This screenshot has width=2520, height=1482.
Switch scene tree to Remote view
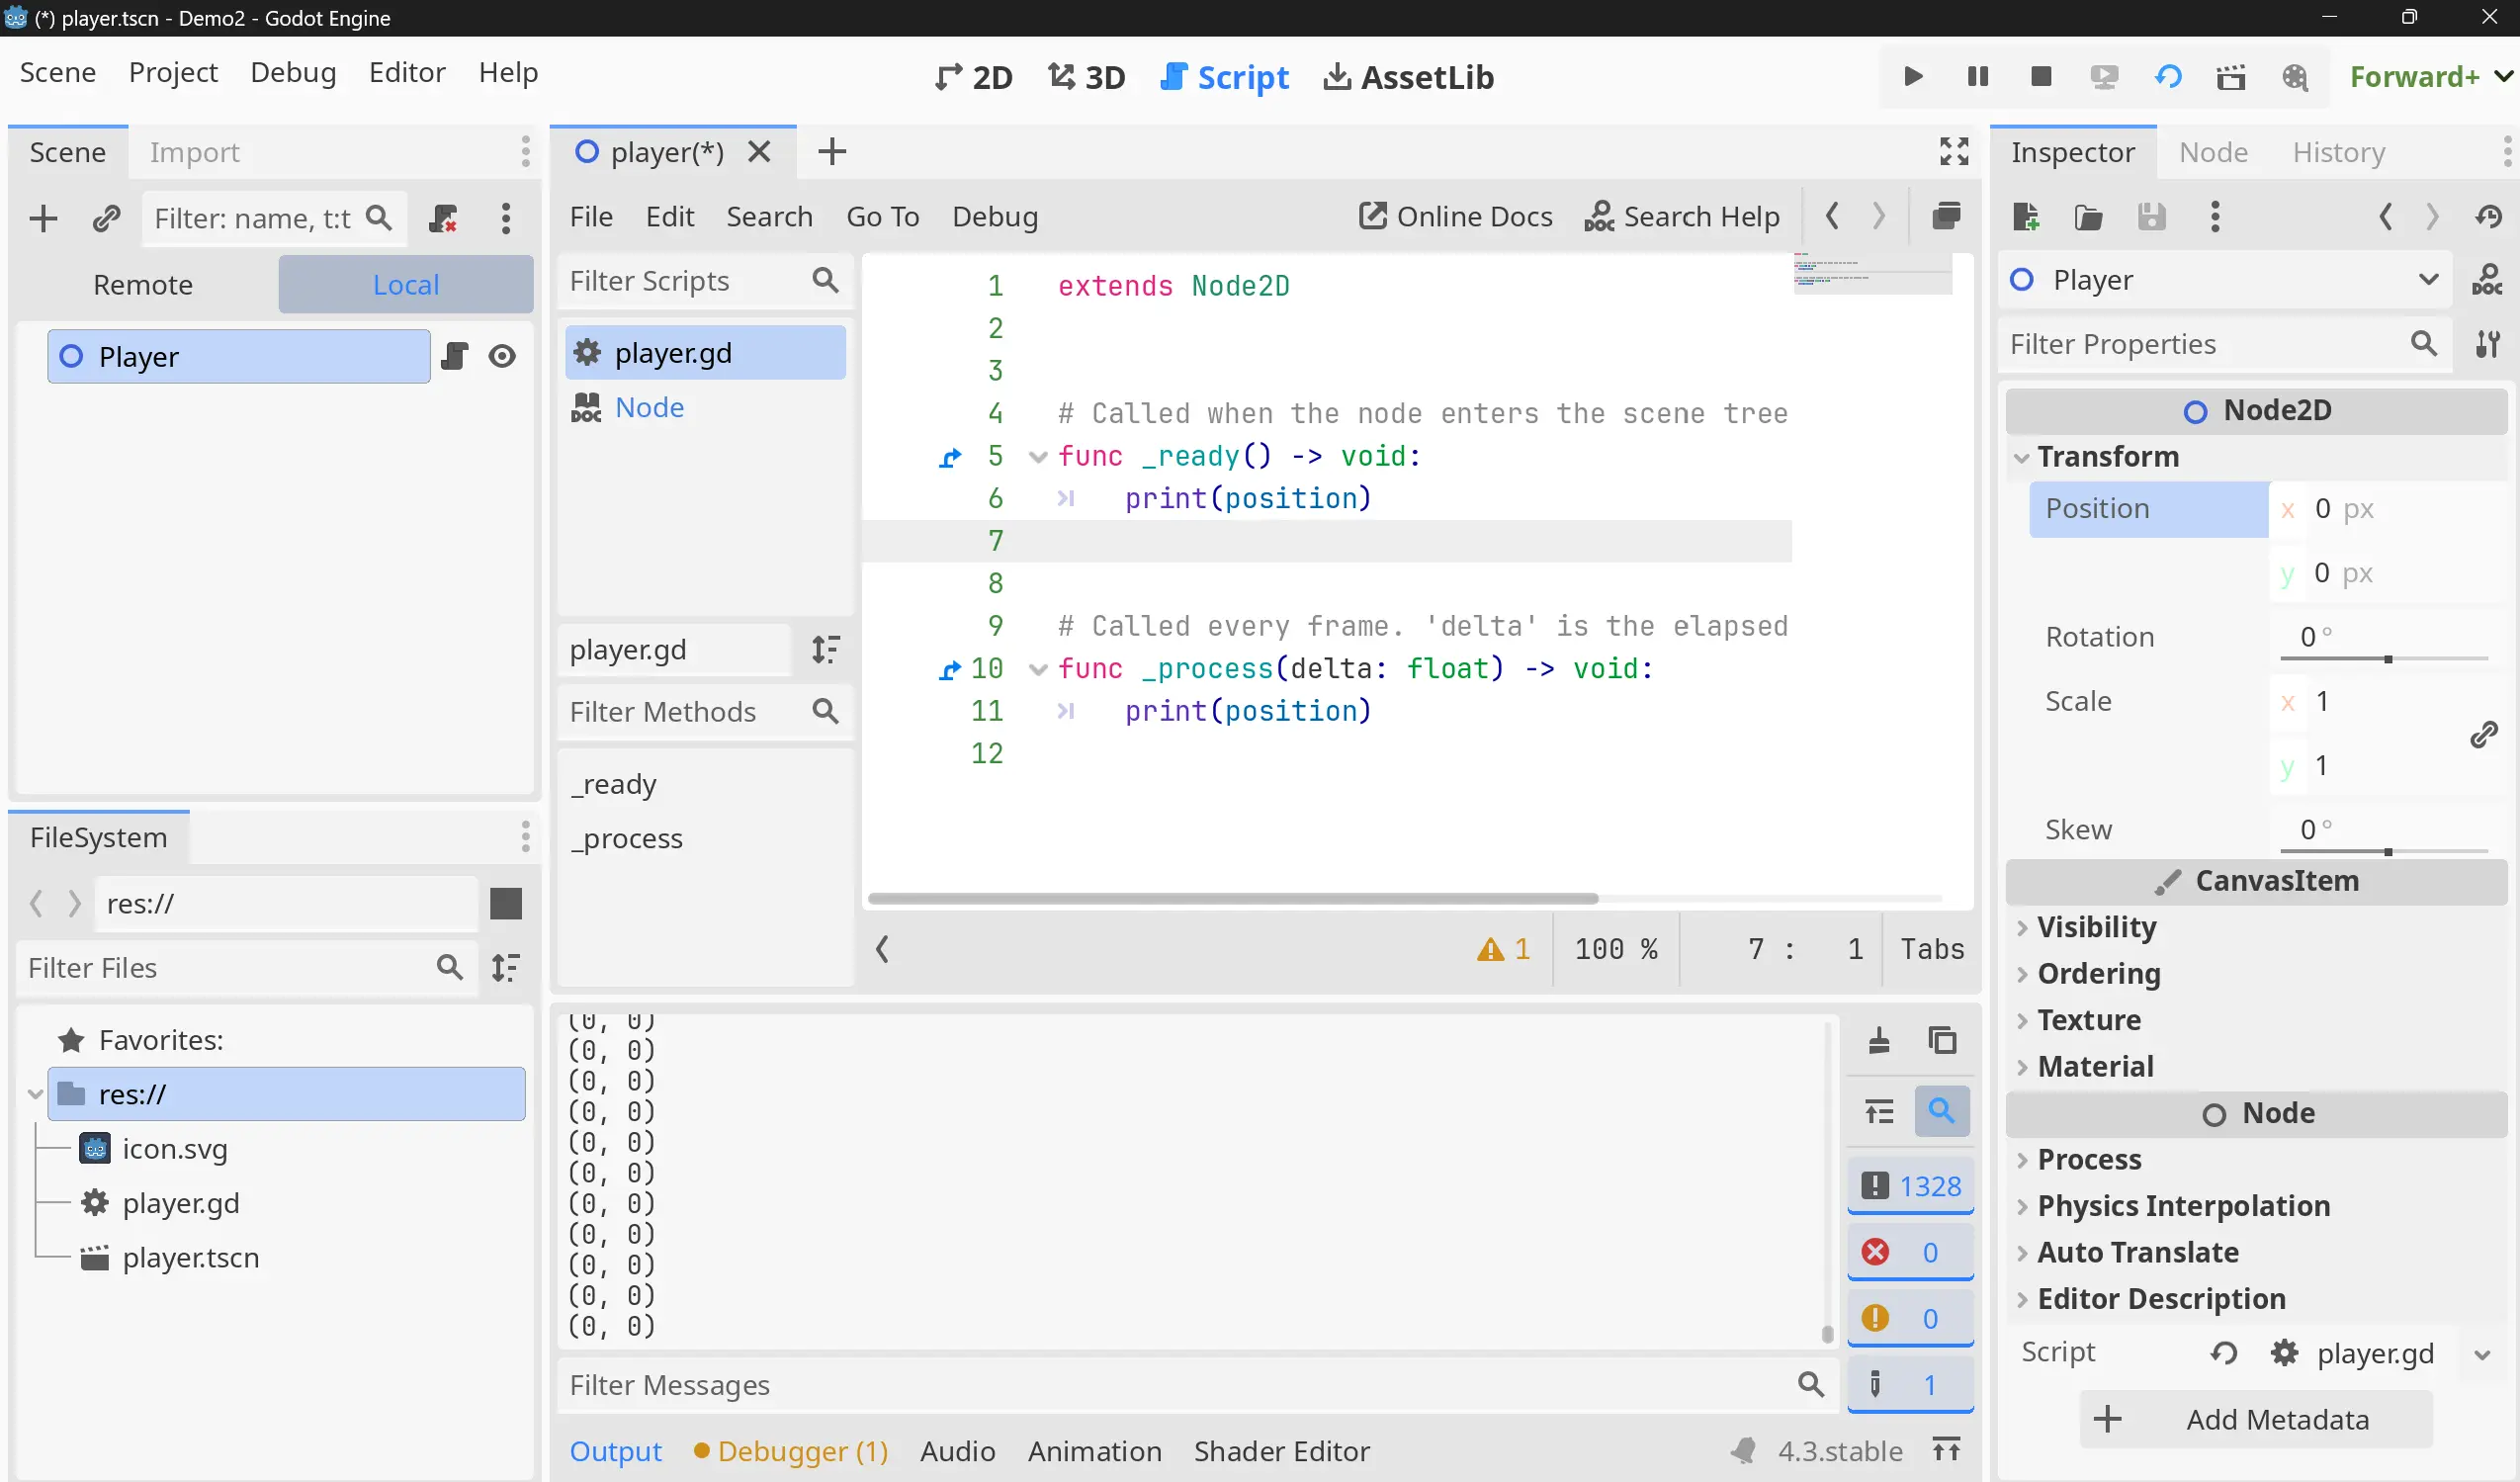pos(143,285)
